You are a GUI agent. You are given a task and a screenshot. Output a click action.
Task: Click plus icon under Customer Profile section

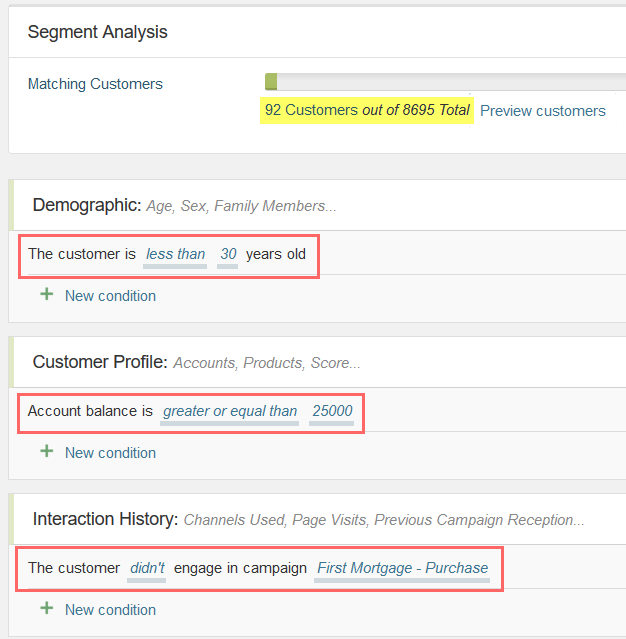47,451
